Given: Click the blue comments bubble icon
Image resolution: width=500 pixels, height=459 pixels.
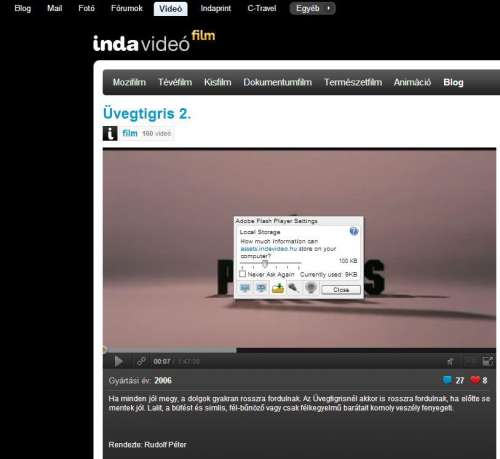Looking at the screenshot, I should tap(447, 380).
